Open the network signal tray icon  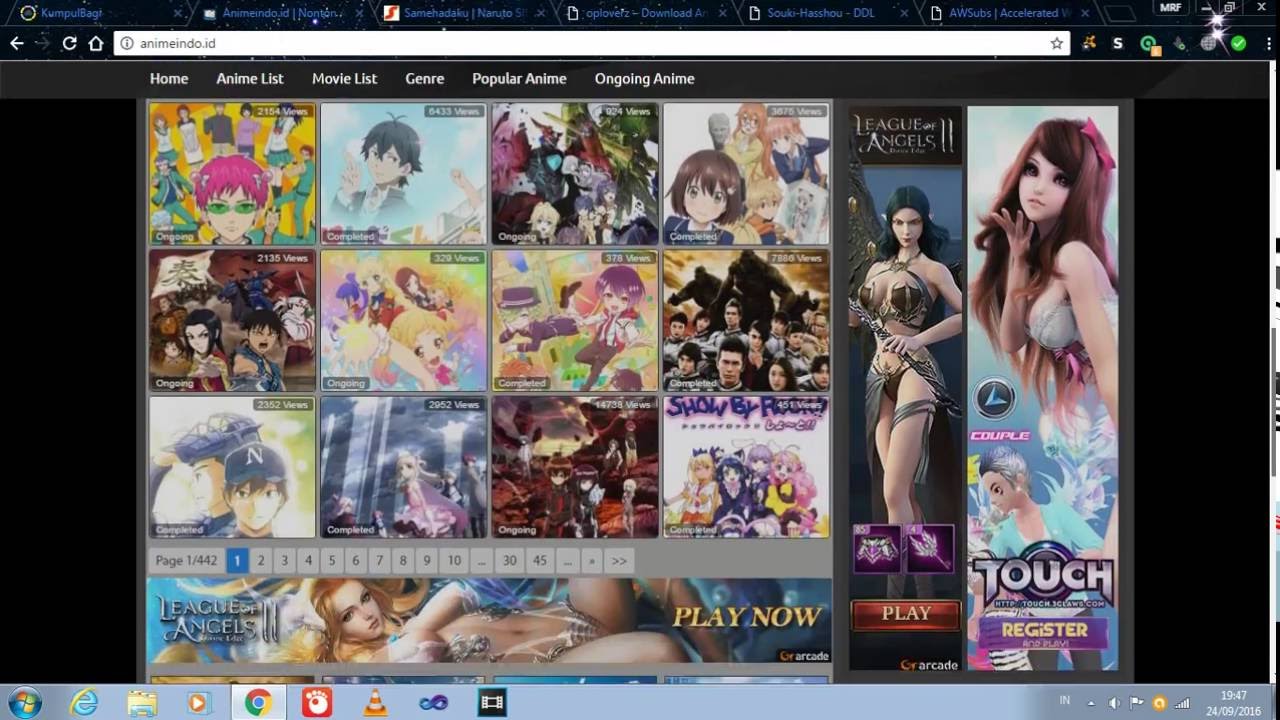pos(1183,702)
